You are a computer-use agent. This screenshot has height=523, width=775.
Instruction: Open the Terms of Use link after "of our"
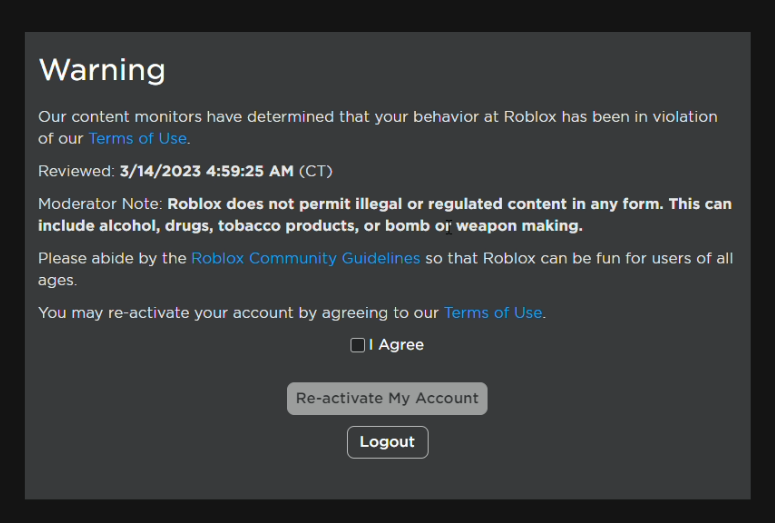(x=138, y=138)
